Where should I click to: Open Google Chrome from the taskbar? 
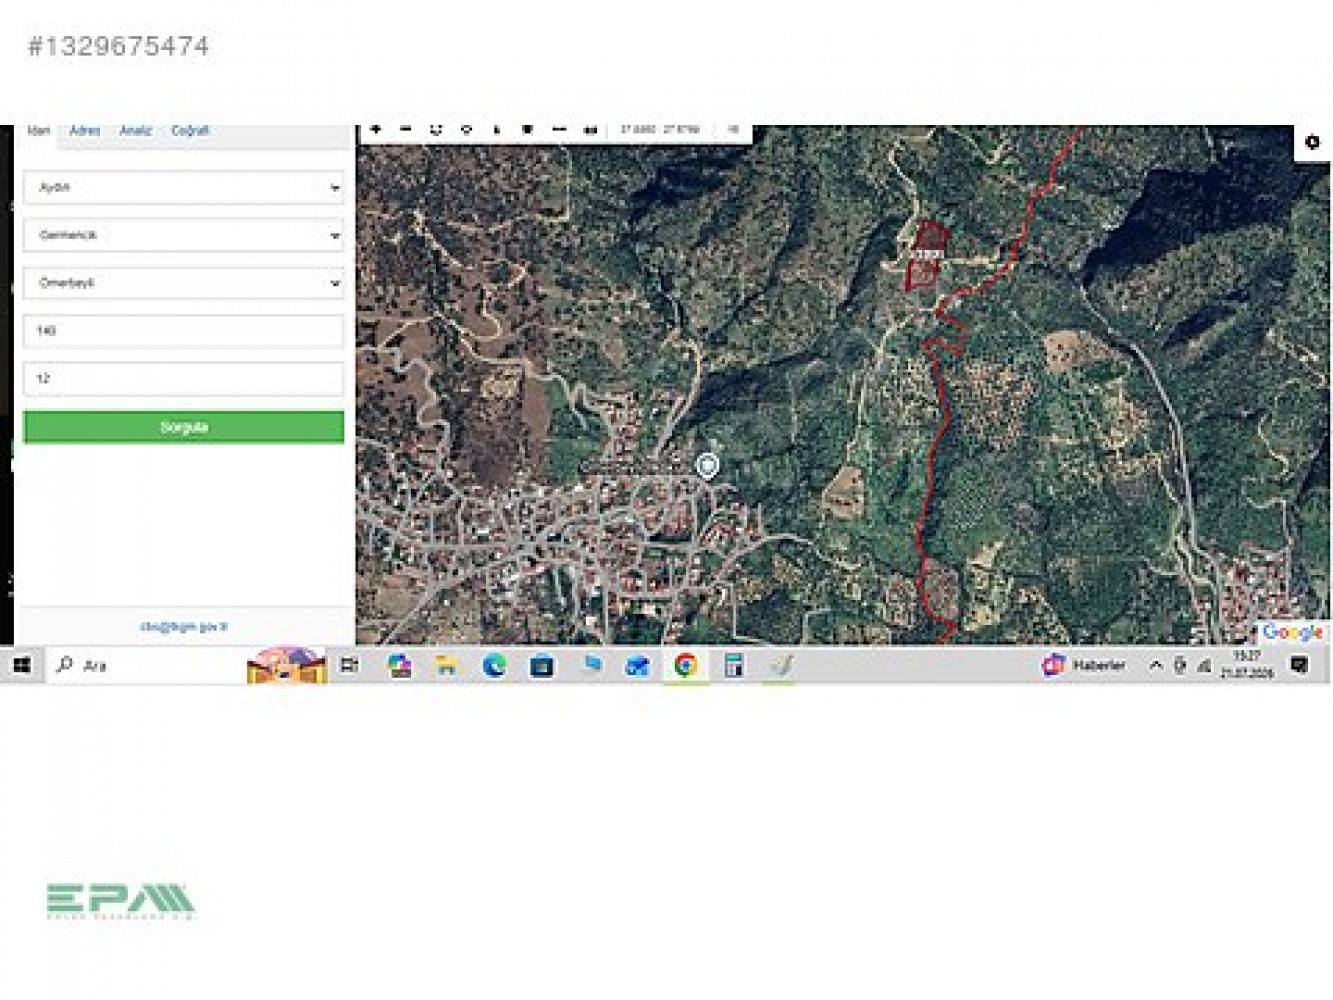[685, 665]
